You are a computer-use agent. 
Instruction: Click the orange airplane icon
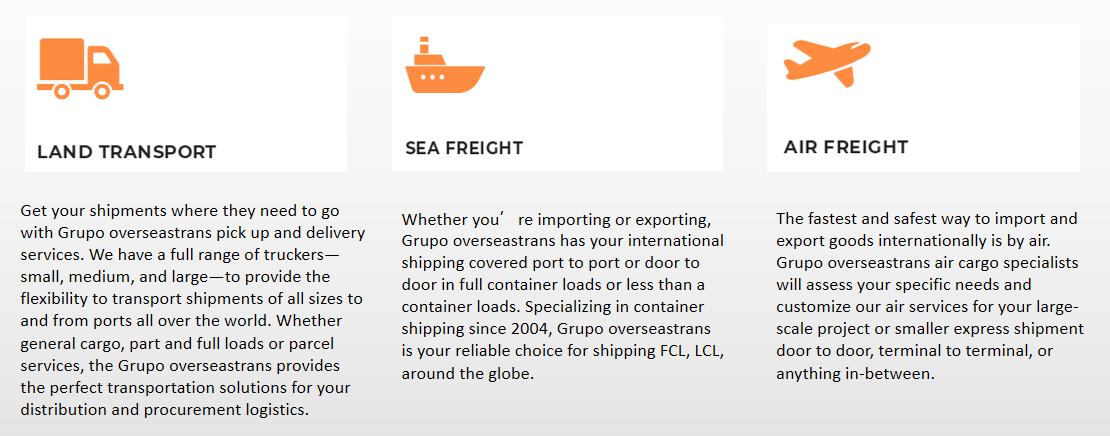[x=827, y=63]
